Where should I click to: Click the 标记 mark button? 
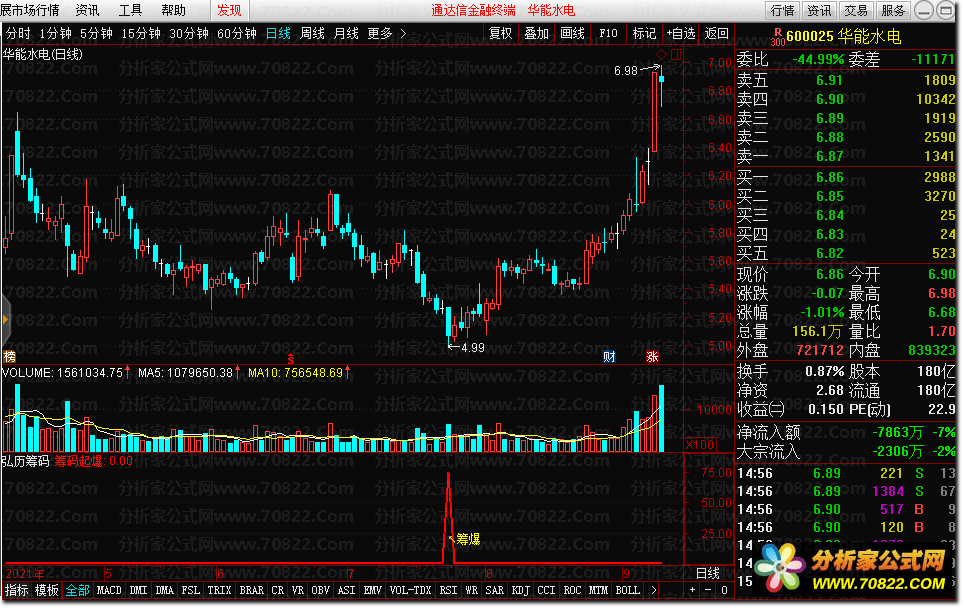tap(644, 34)
